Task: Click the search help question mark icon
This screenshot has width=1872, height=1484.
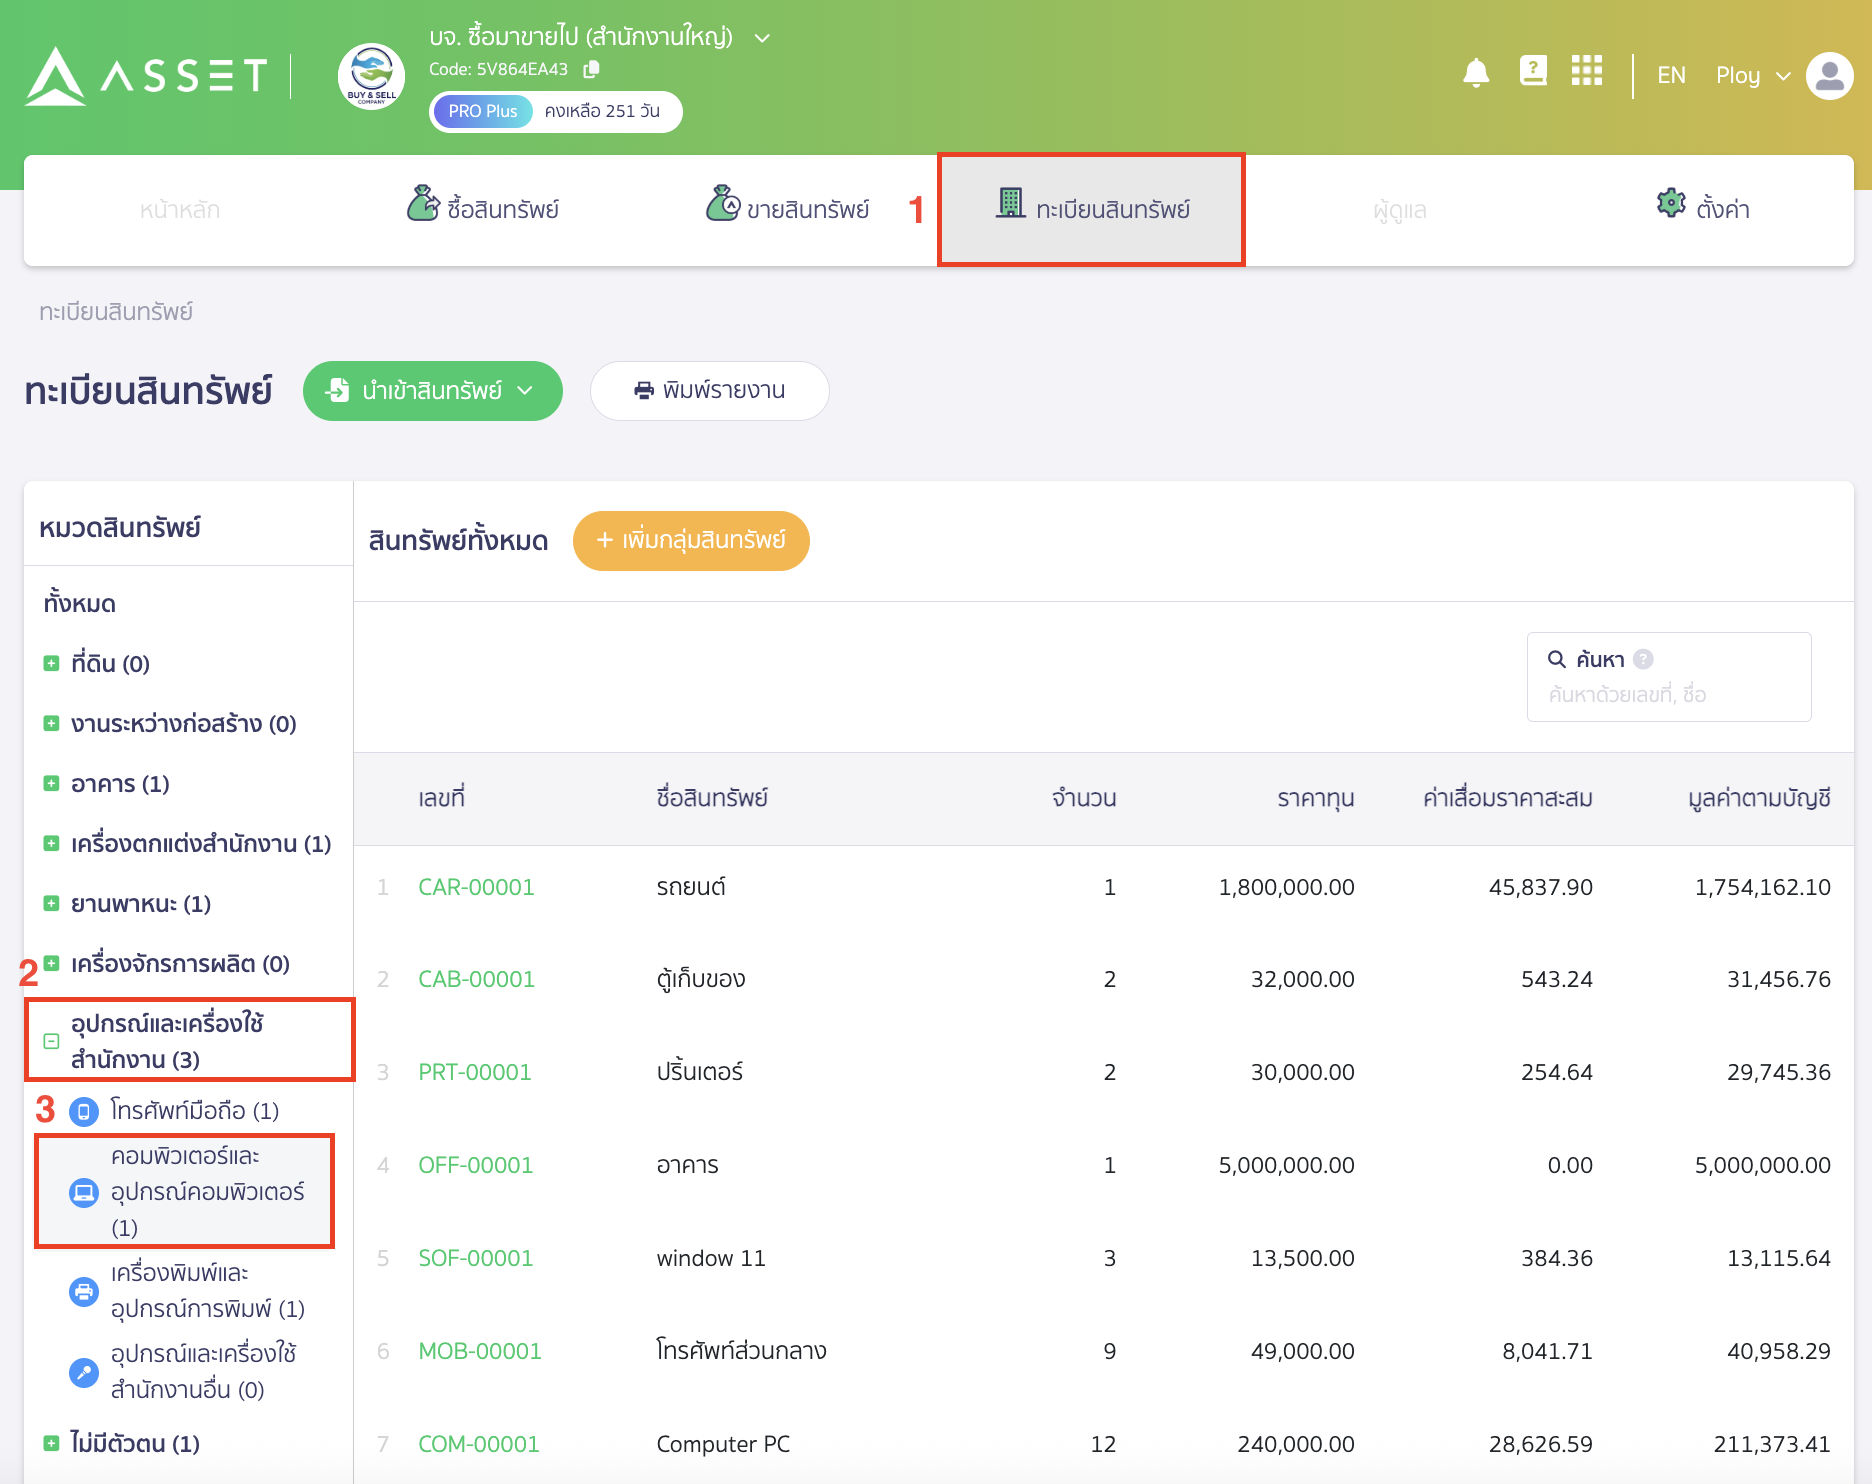Action: click(1643, 659)
